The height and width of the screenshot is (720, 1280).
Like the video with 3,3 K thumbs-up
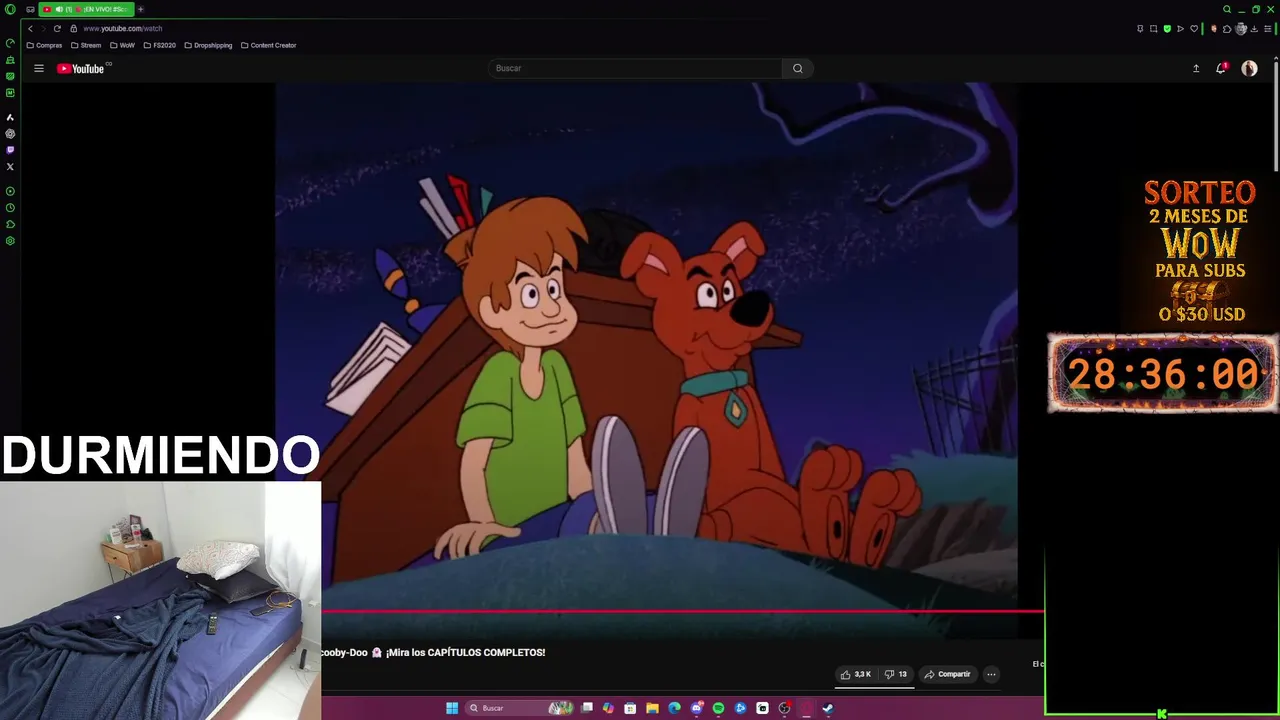[855, 674]
